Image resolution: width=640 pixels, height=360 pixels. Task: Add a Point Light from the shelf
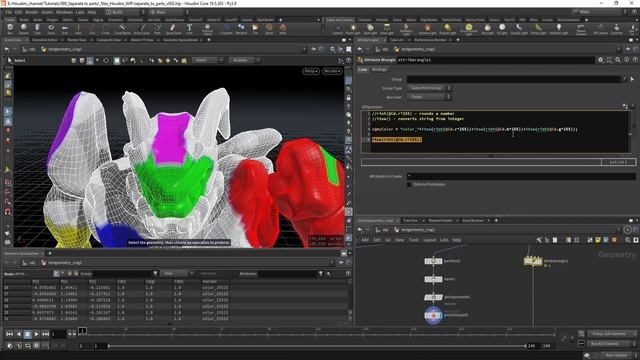(x=353, y=29)
